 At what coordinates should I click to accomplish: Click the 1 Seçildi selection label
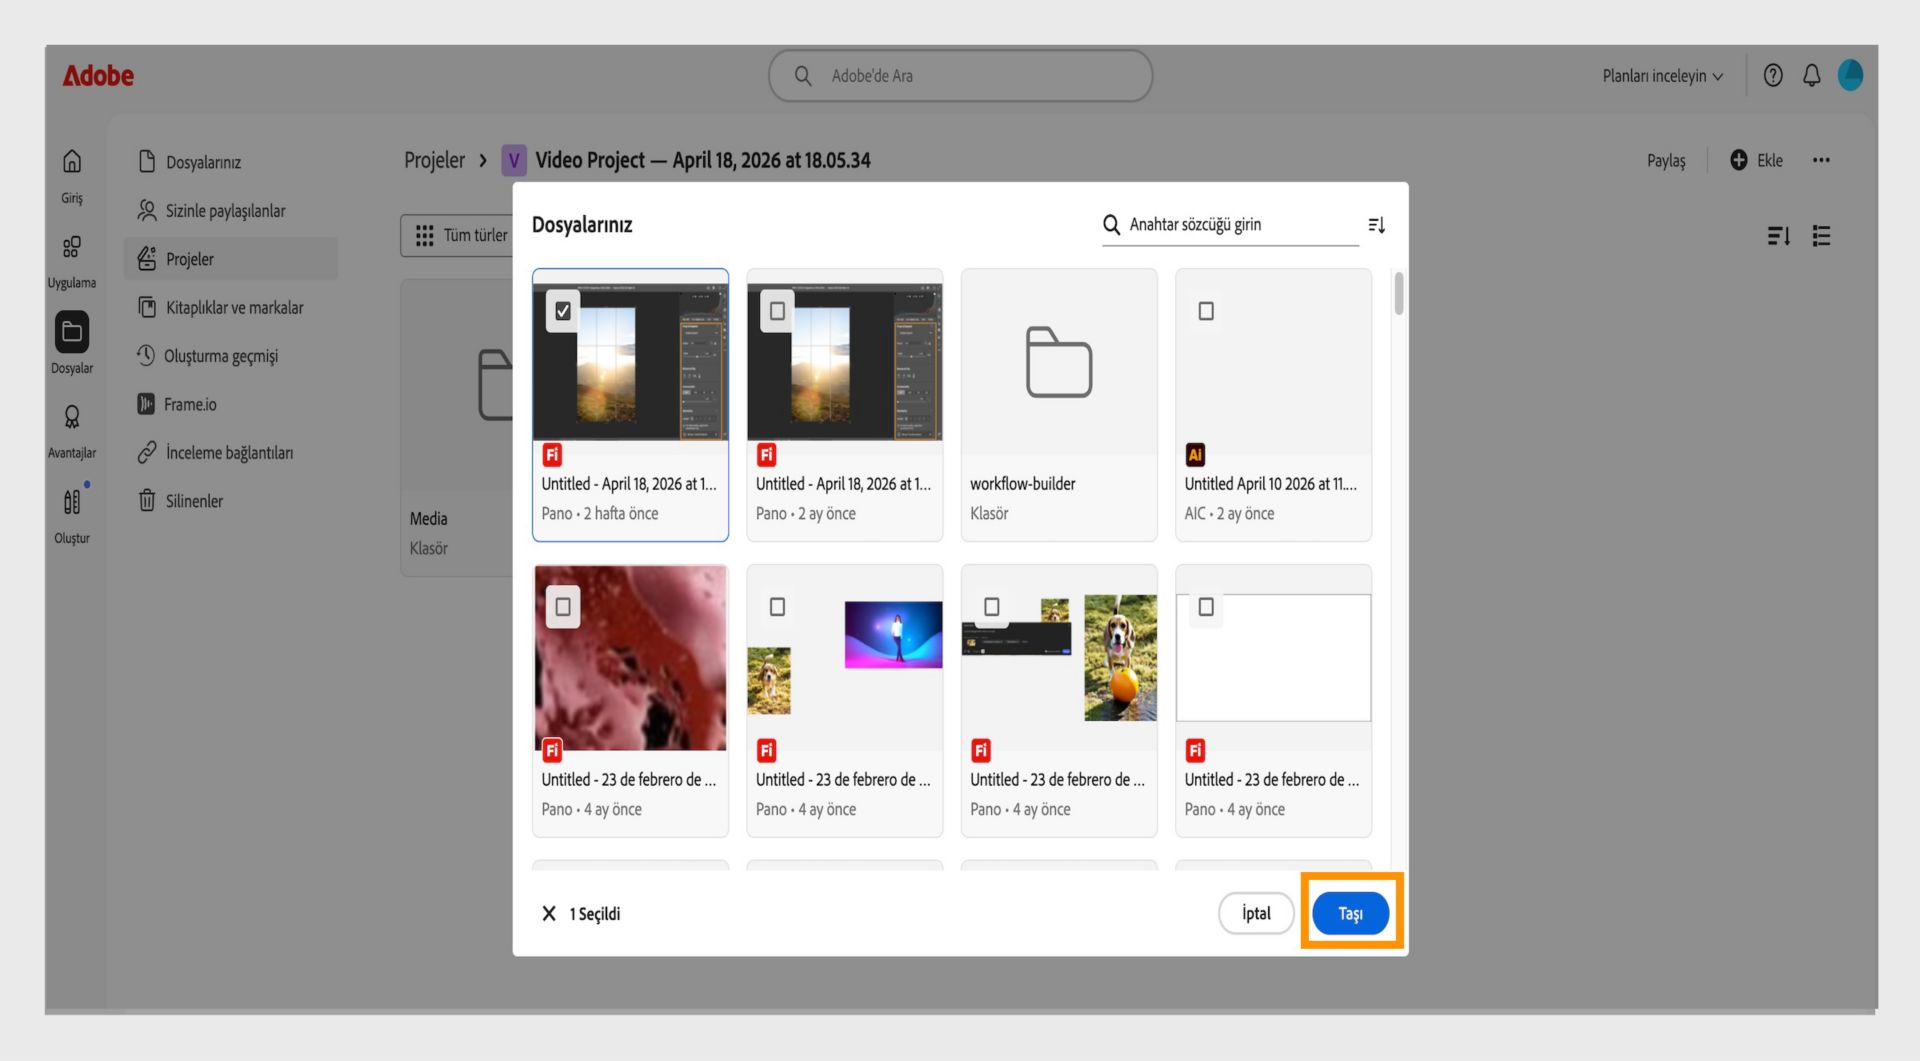coord(595,914)
